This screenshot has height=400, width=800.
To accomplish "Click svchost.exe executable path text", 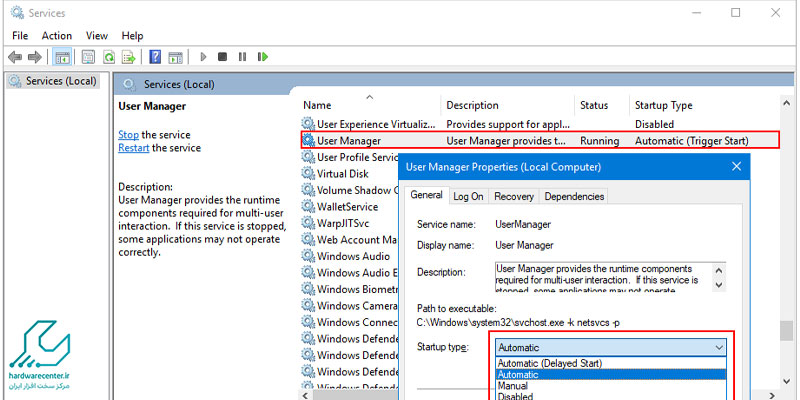I will (518, 322).
